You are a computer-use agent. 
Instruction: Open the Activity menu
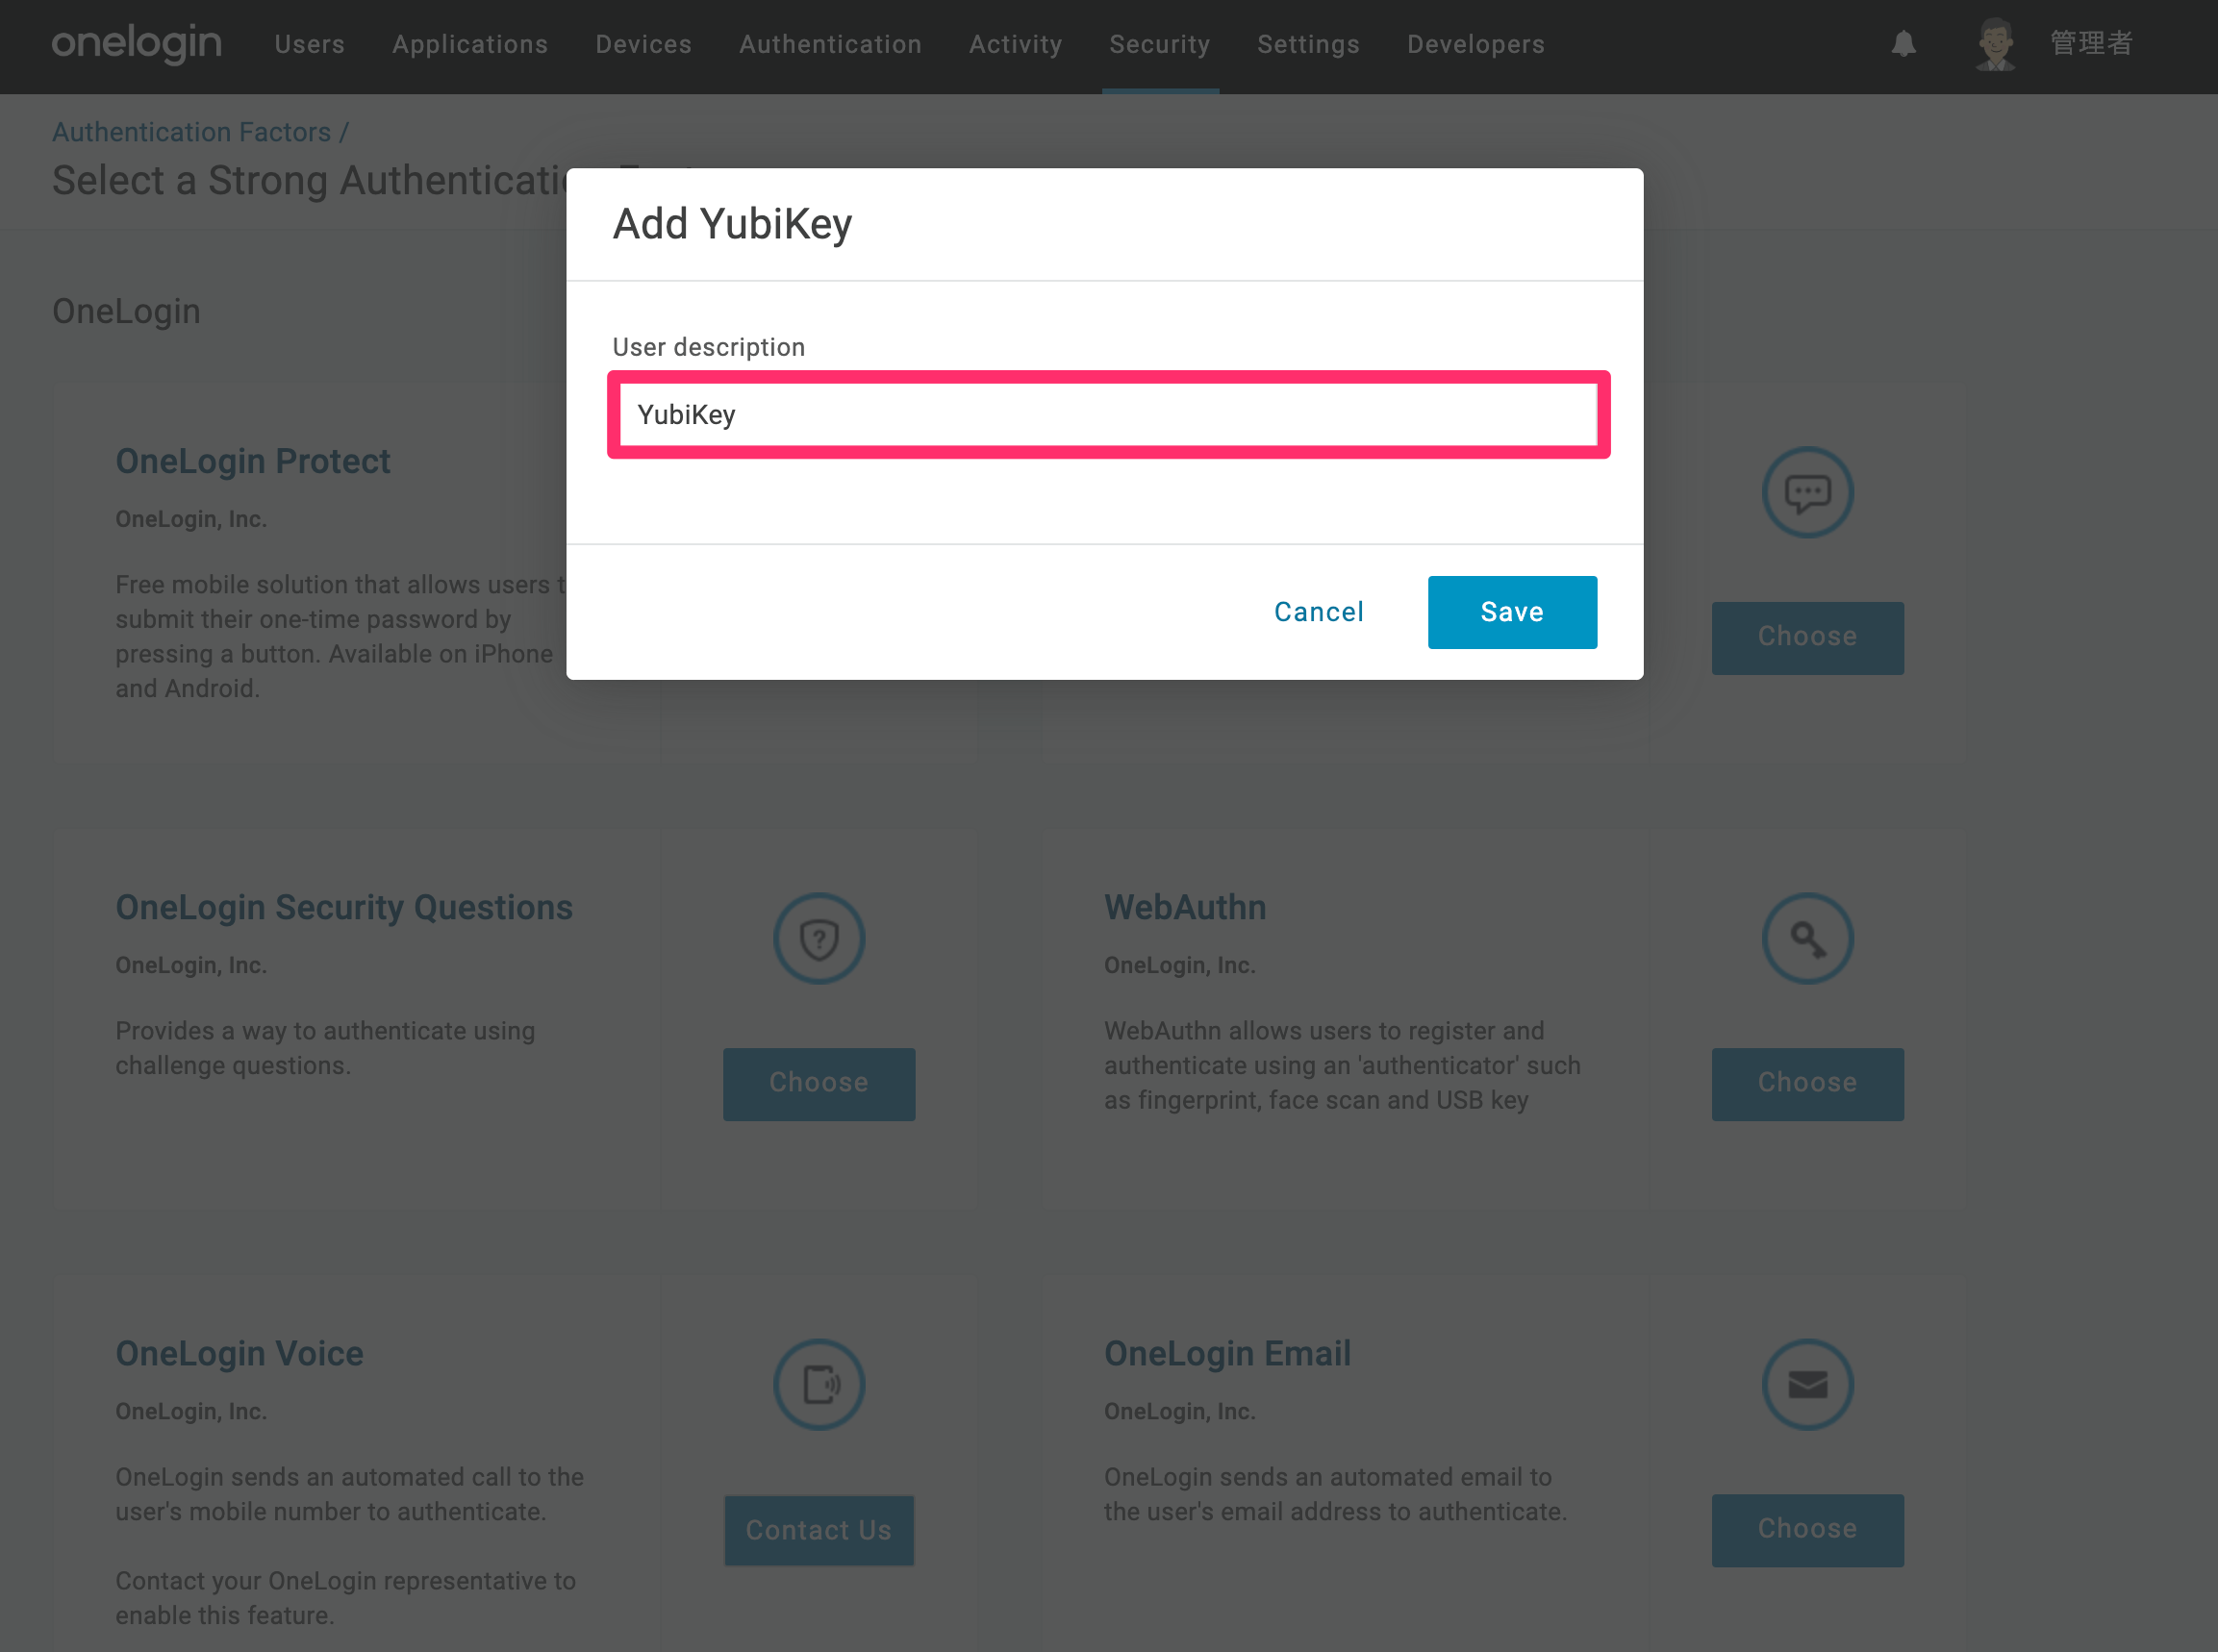pos(1016,44)
